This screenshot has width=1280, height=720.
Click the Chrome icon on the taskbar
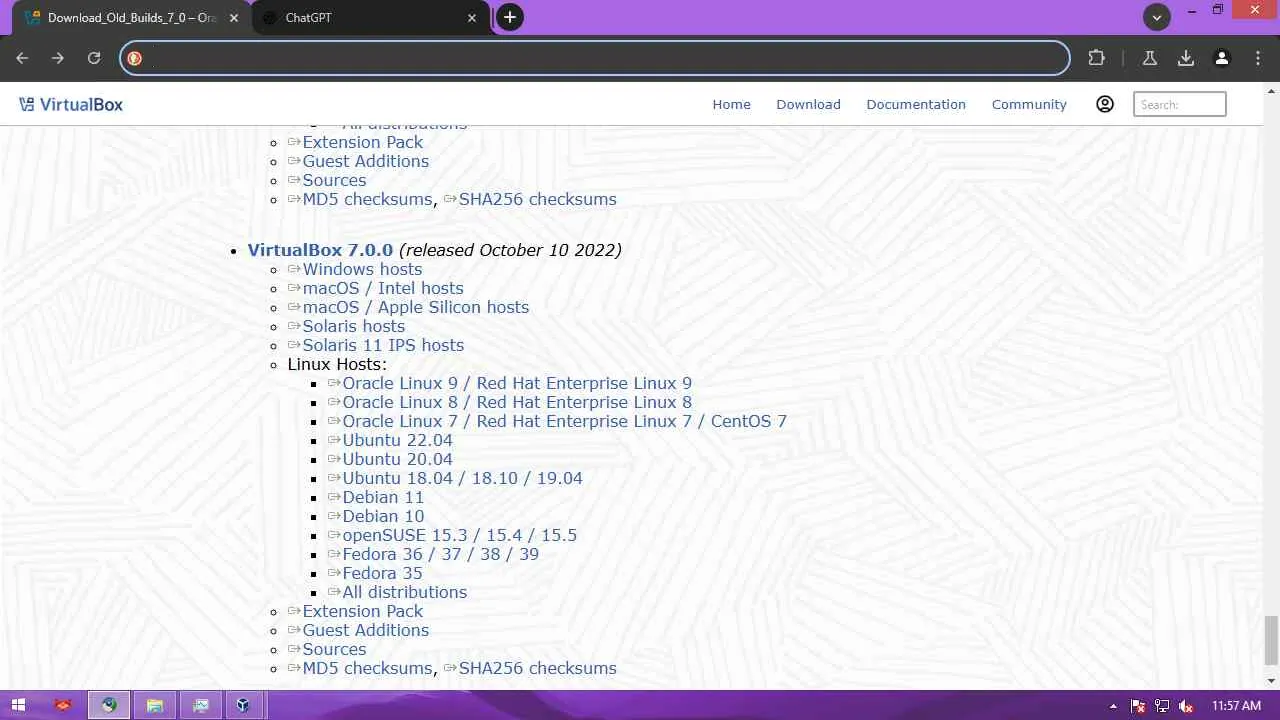click(109, 705)
